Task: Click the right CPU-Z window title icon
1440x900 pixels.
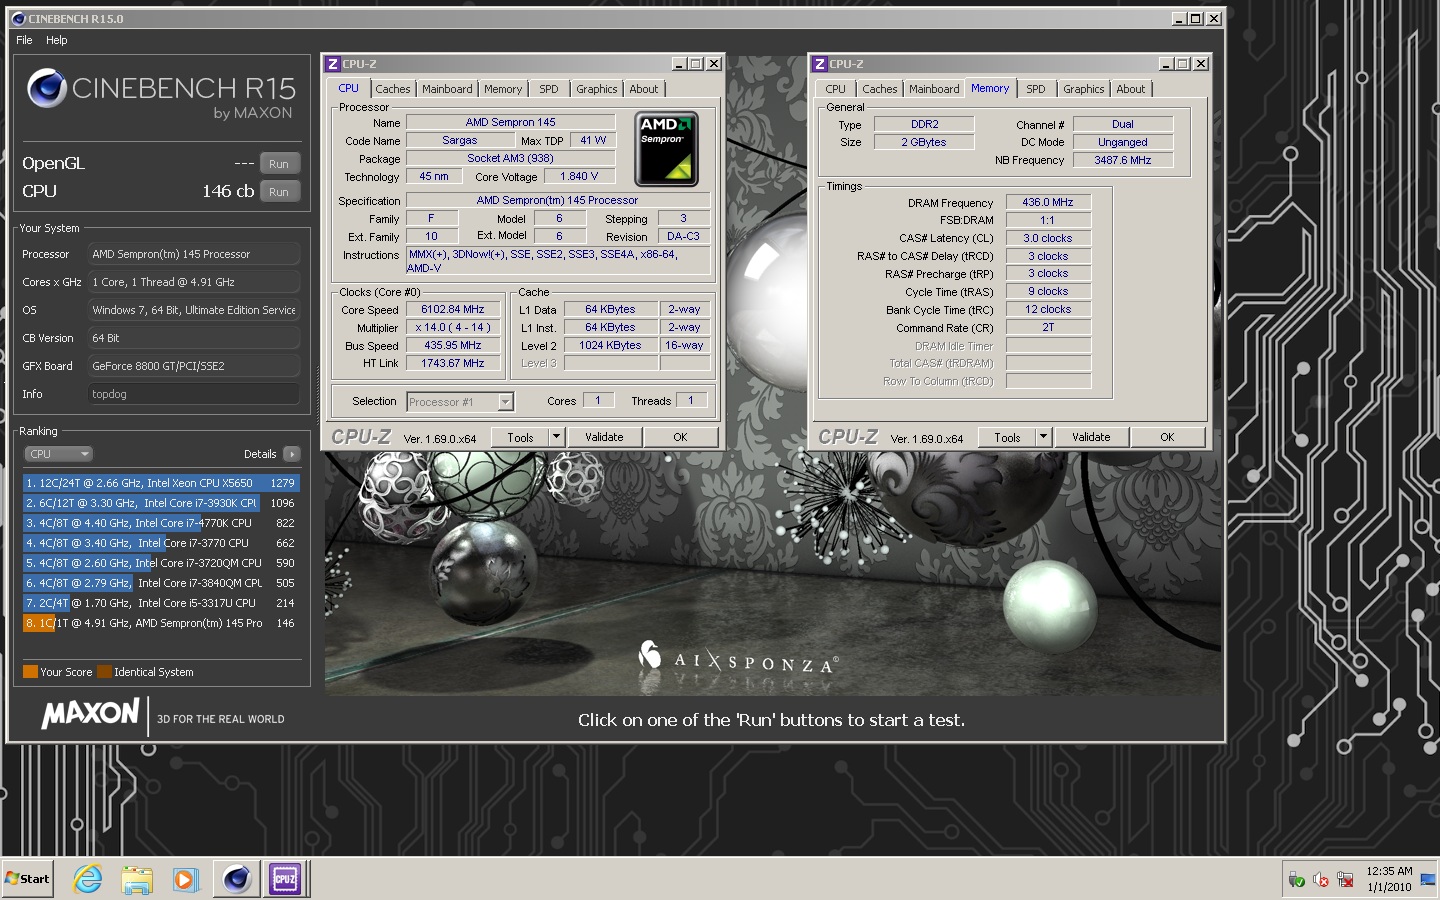Action: [x=820, y=63]
